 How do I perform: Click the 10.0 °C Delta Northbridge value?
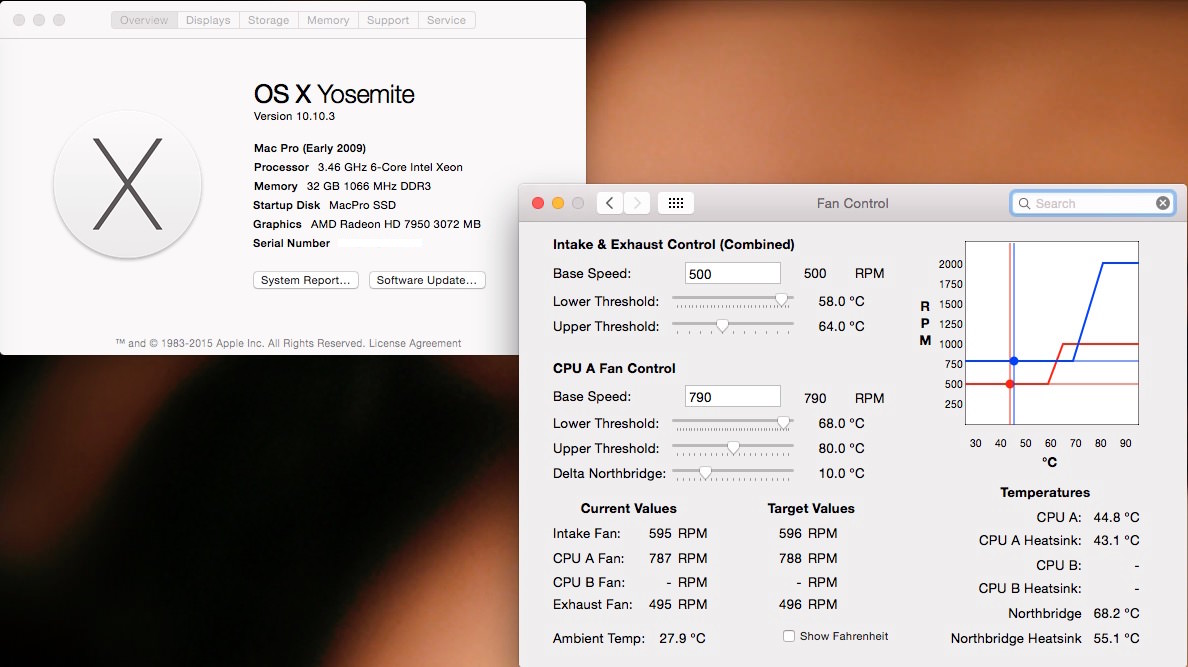tap(841, 473)
